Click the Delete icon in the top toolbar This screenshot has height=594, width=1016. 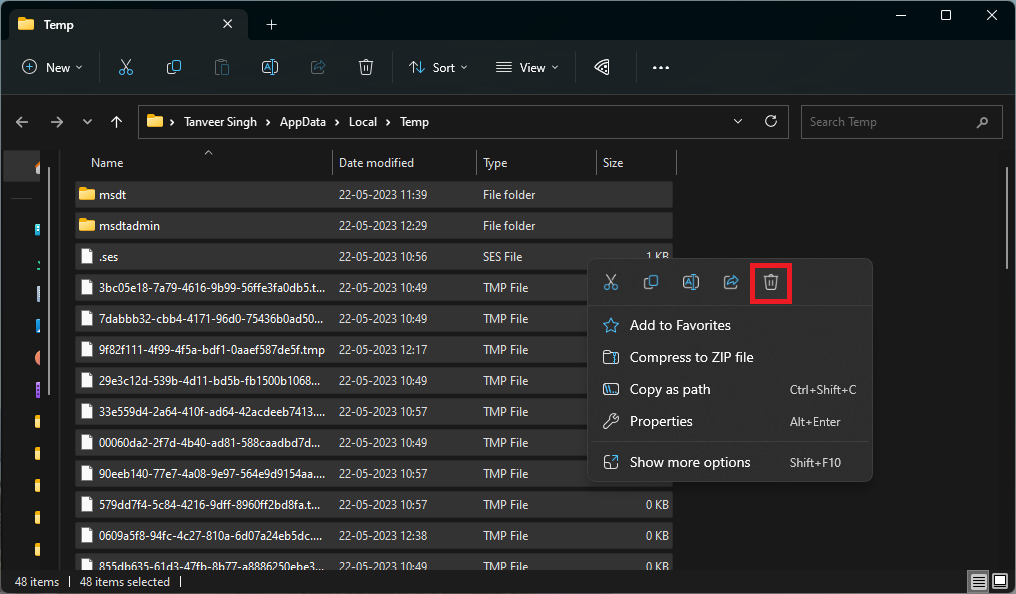[x=366, y=68]
